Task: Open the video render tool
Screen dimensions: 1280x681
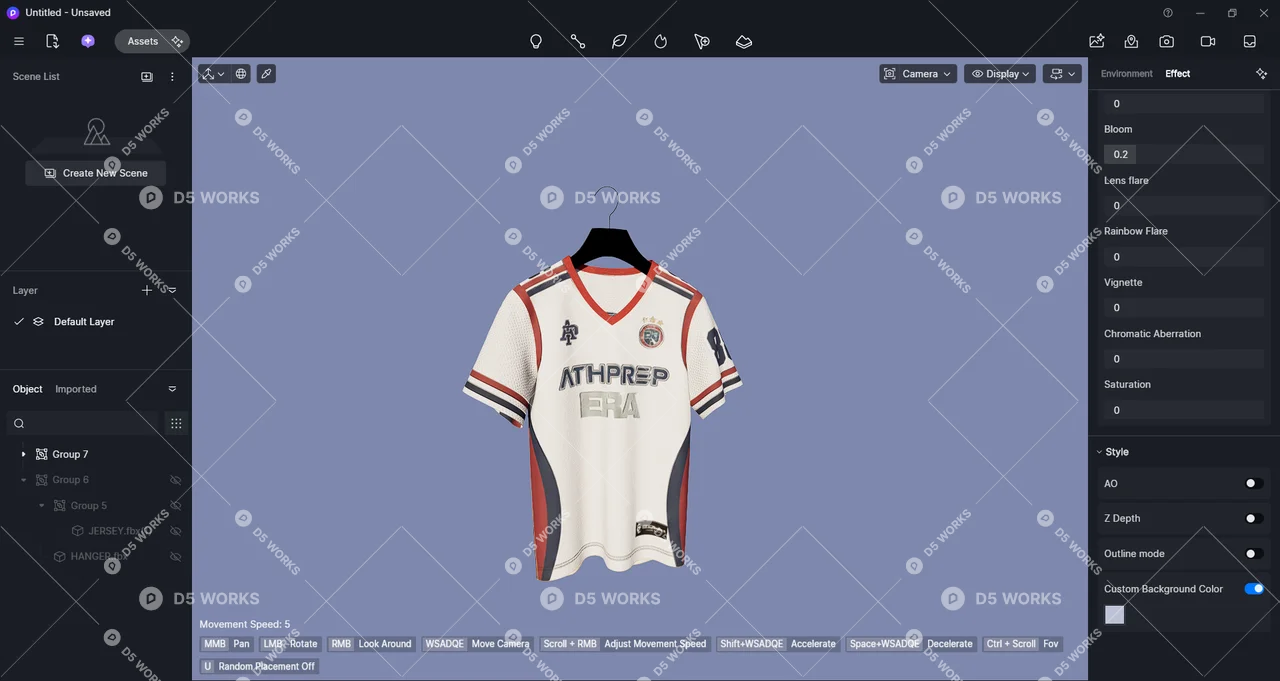Action: coord(1207,41)
